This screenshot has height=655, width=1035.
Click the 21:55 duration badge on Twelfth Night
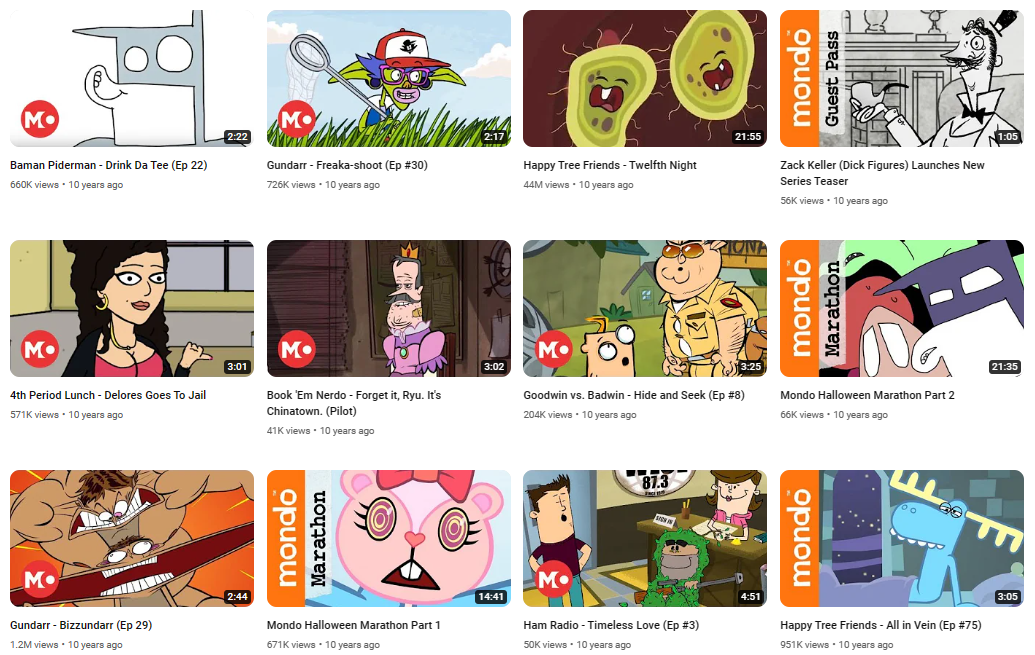click(748, 137)
